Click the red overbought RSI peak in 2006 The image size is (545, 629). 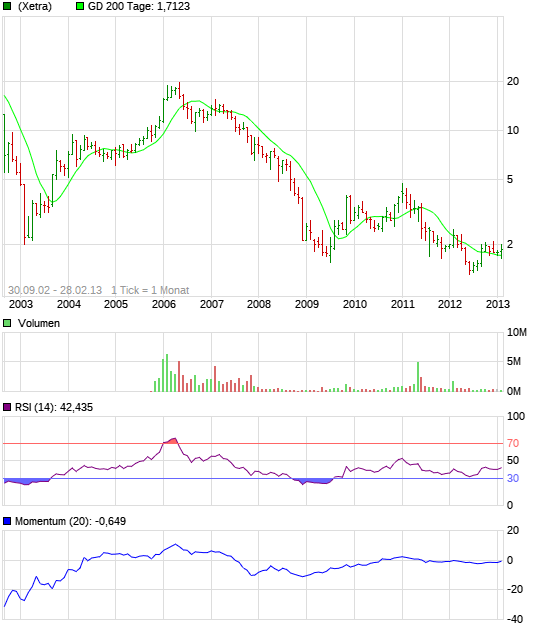172,440
